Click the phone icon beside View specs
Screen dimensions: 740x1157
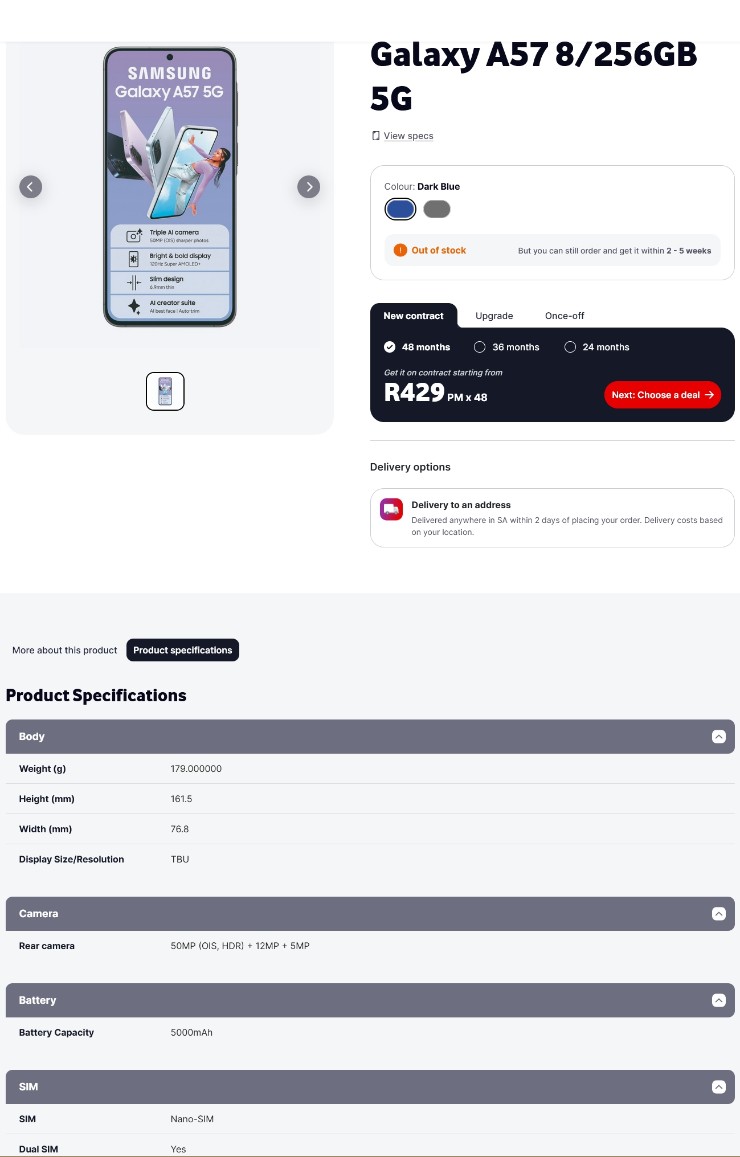(375, 135)
